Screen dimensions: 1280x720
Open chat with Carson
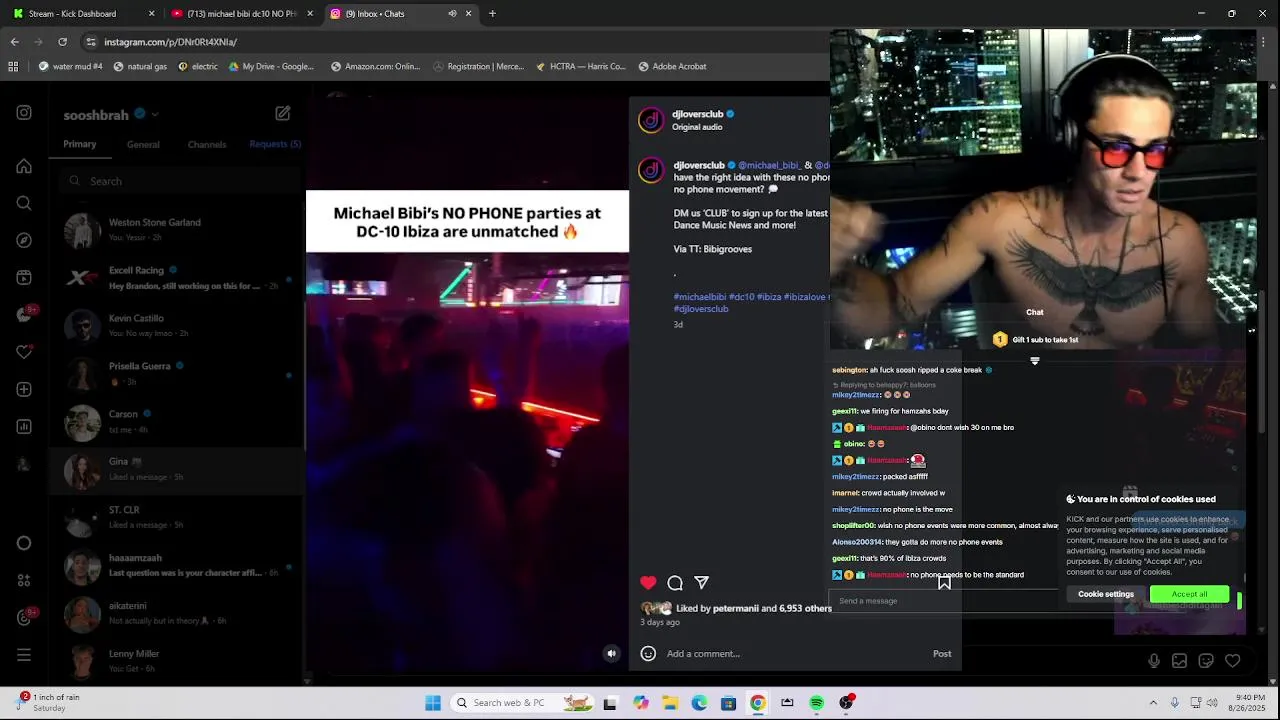176,422
